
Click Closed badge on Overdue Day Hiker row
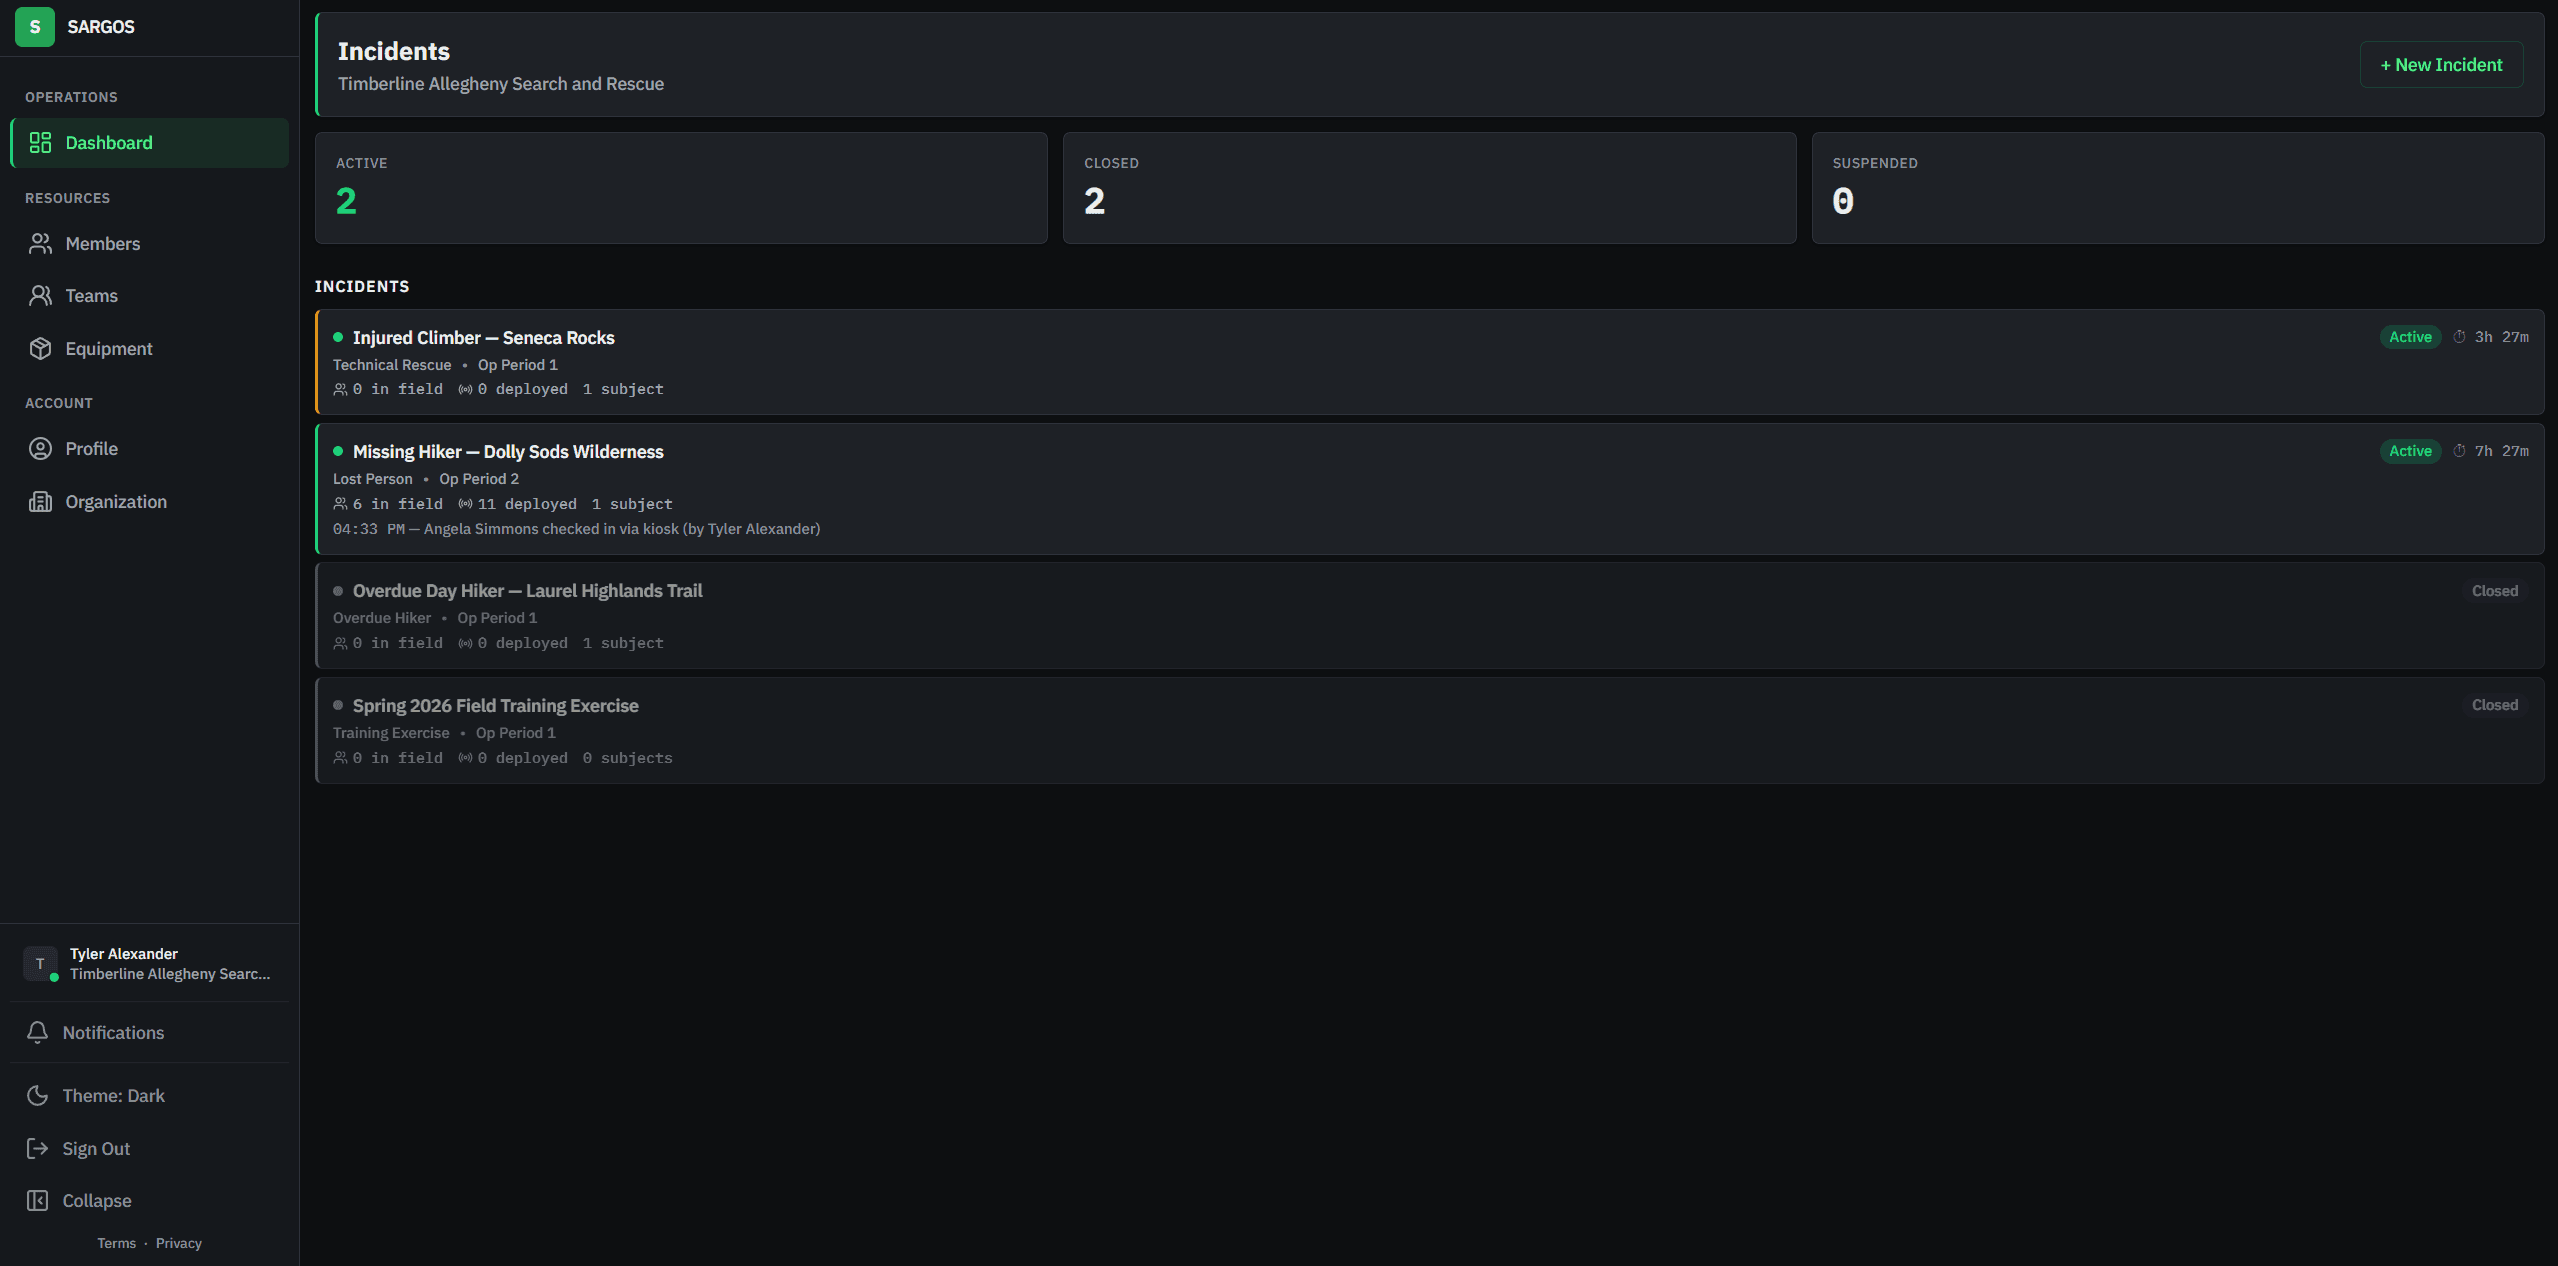coord(2495,591)
